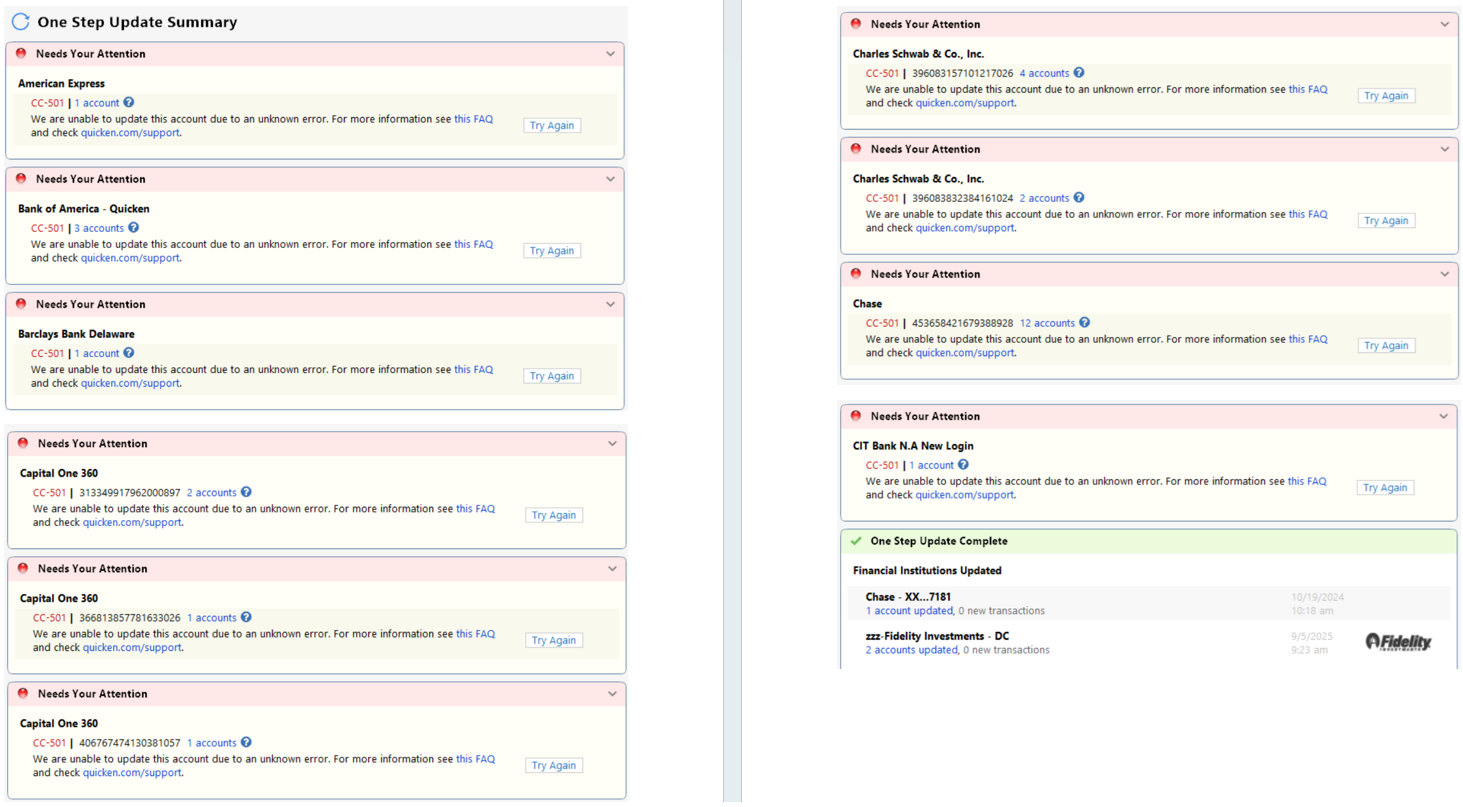Open Barclays '1 account' link
Image resolution: width=1463 pixels, height=807 pixels.
point(97,353)
